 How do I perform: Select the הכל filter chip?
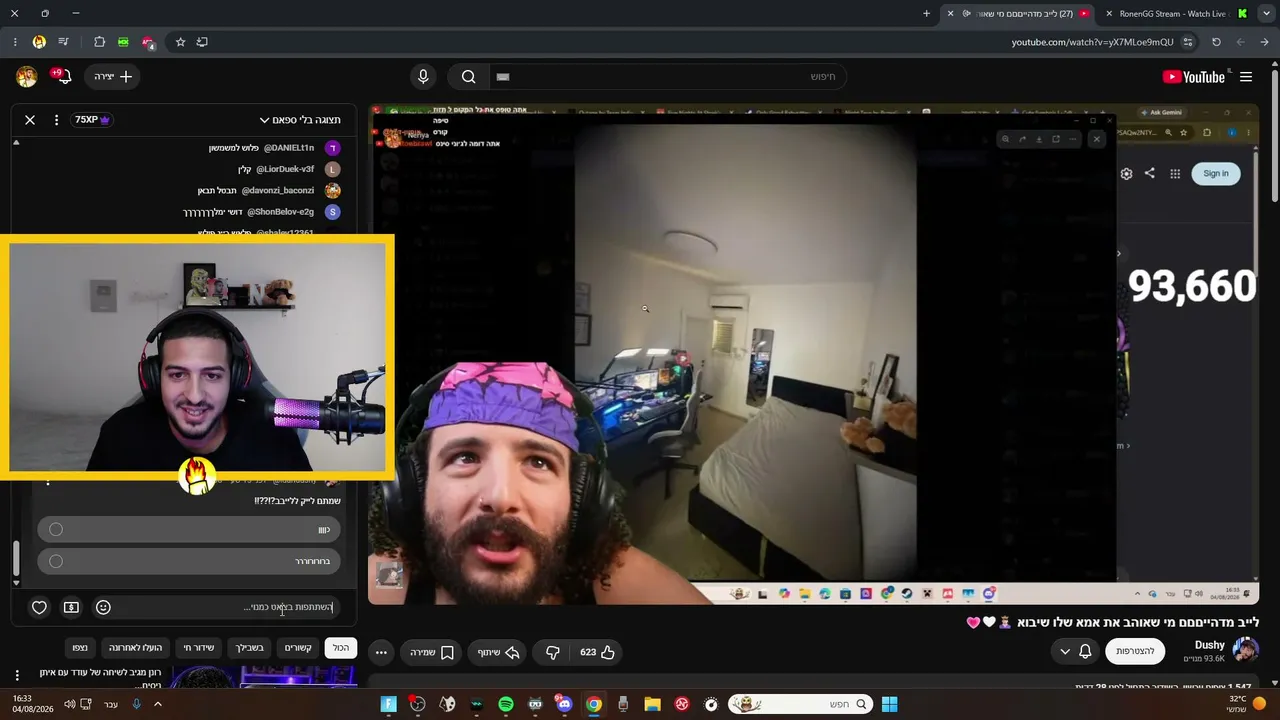click(x=341, y=648)
